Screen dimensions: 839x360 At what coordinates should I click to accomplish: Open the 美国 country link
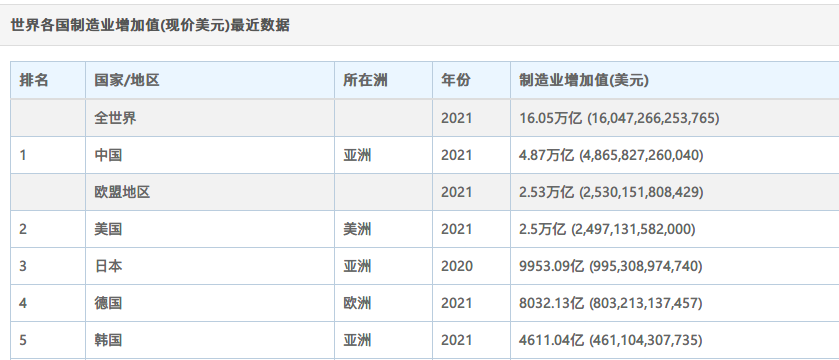coord(108,229)
